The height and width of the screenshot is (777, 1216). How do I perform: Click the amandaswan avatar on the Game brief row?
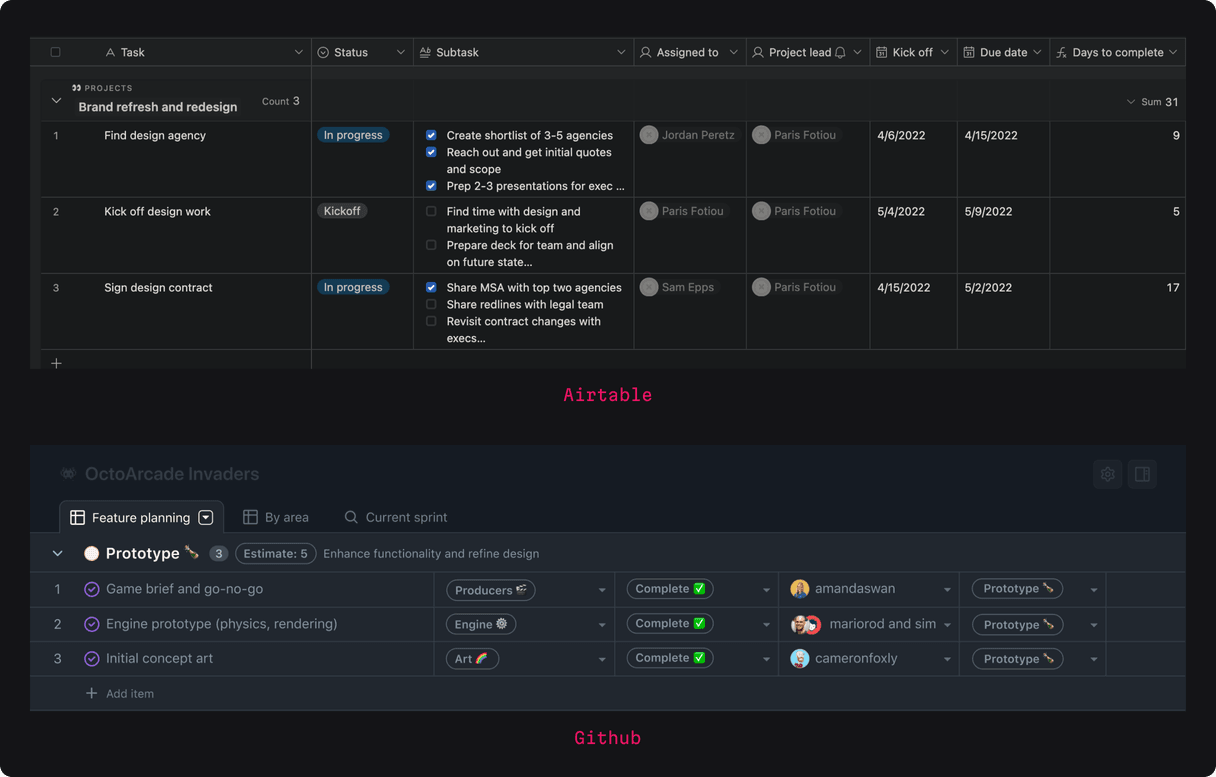(799, 589)
